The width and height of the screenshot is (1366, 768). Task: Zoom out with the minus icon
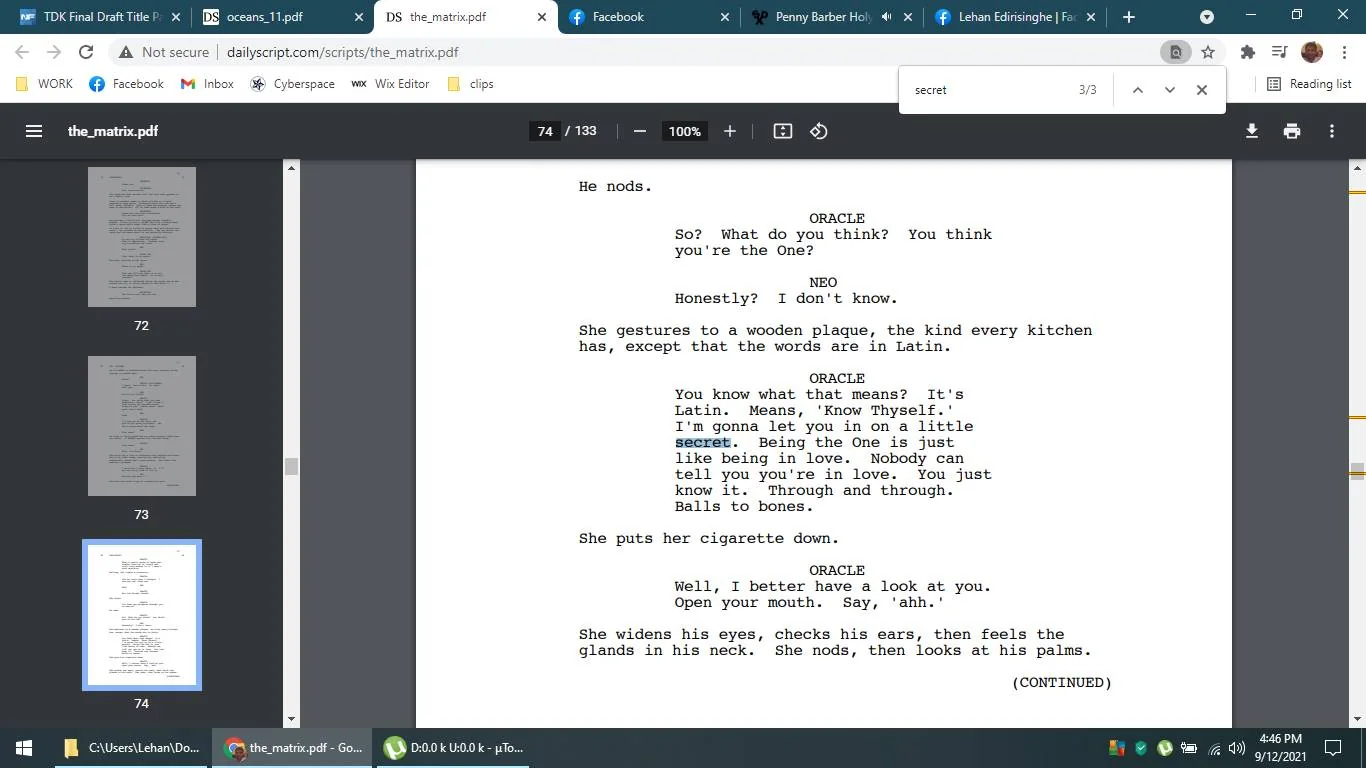tap(640, 131)
